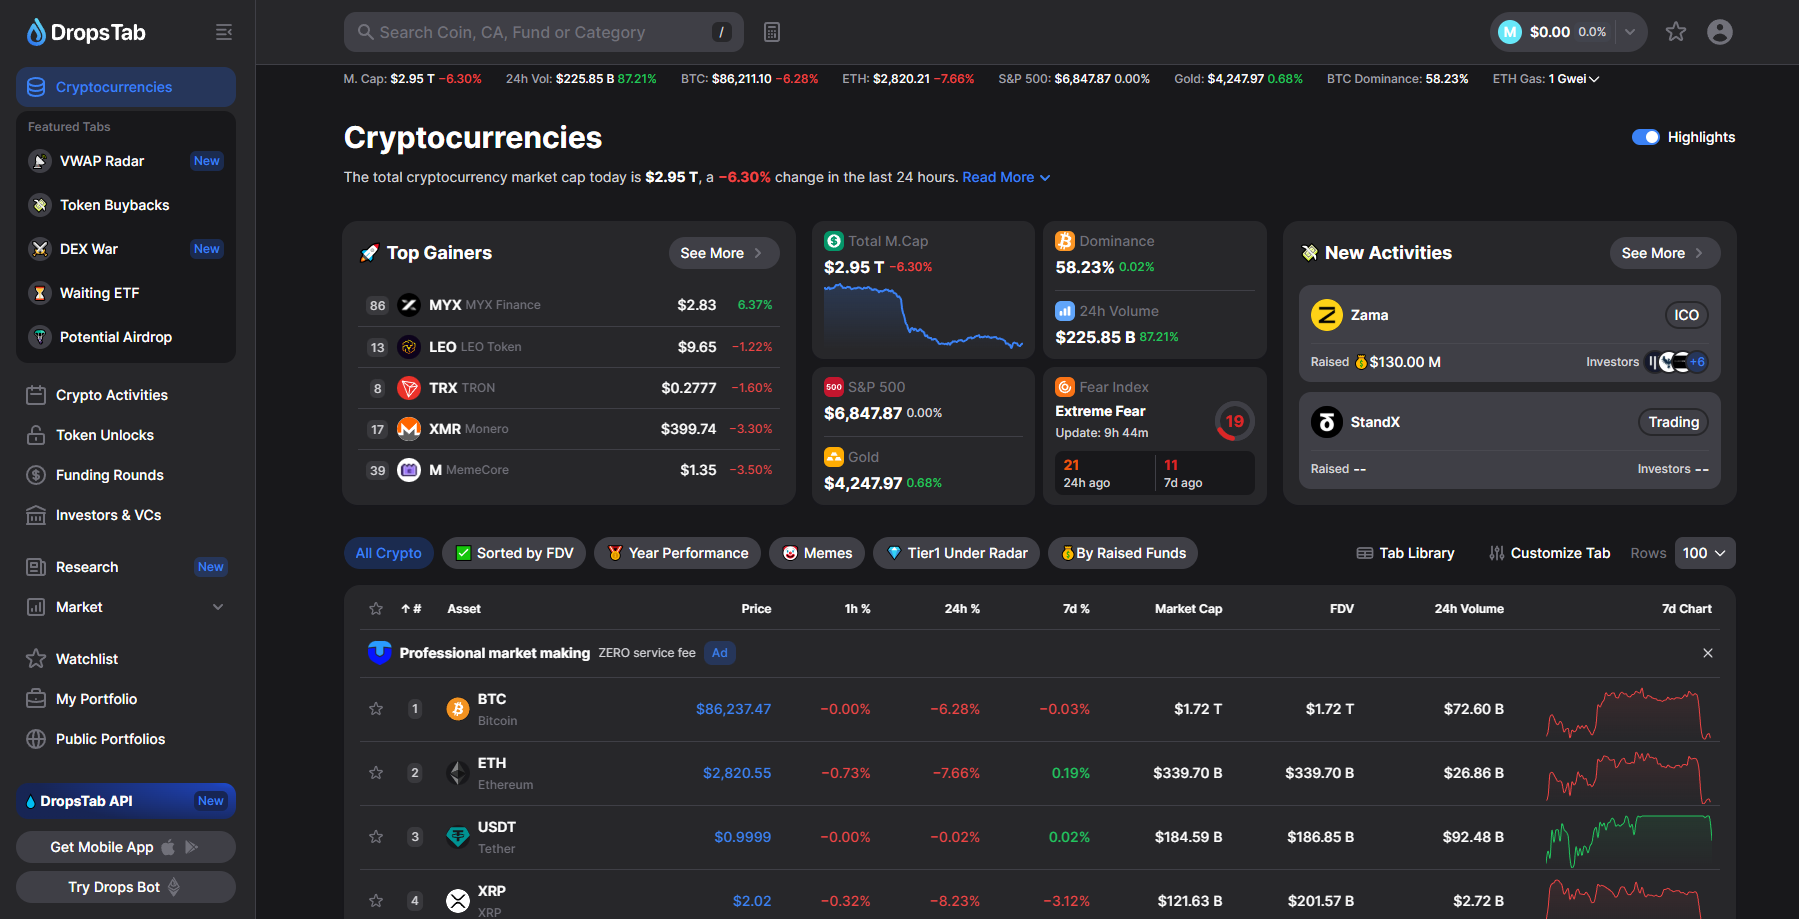This screenshot has width=1799, height=919.
Task: Click the favorites star icon in header
Action: tap(1676, 32)
